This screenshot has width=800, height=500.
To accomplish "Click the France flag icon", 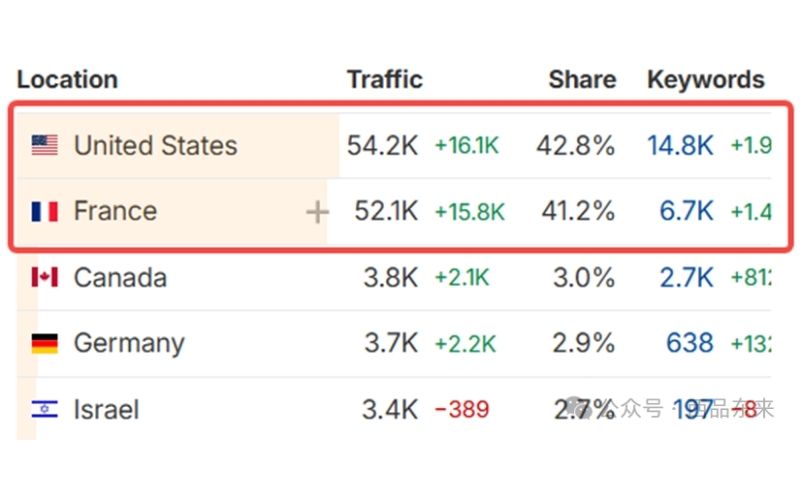I will click(x=44, y=211).
